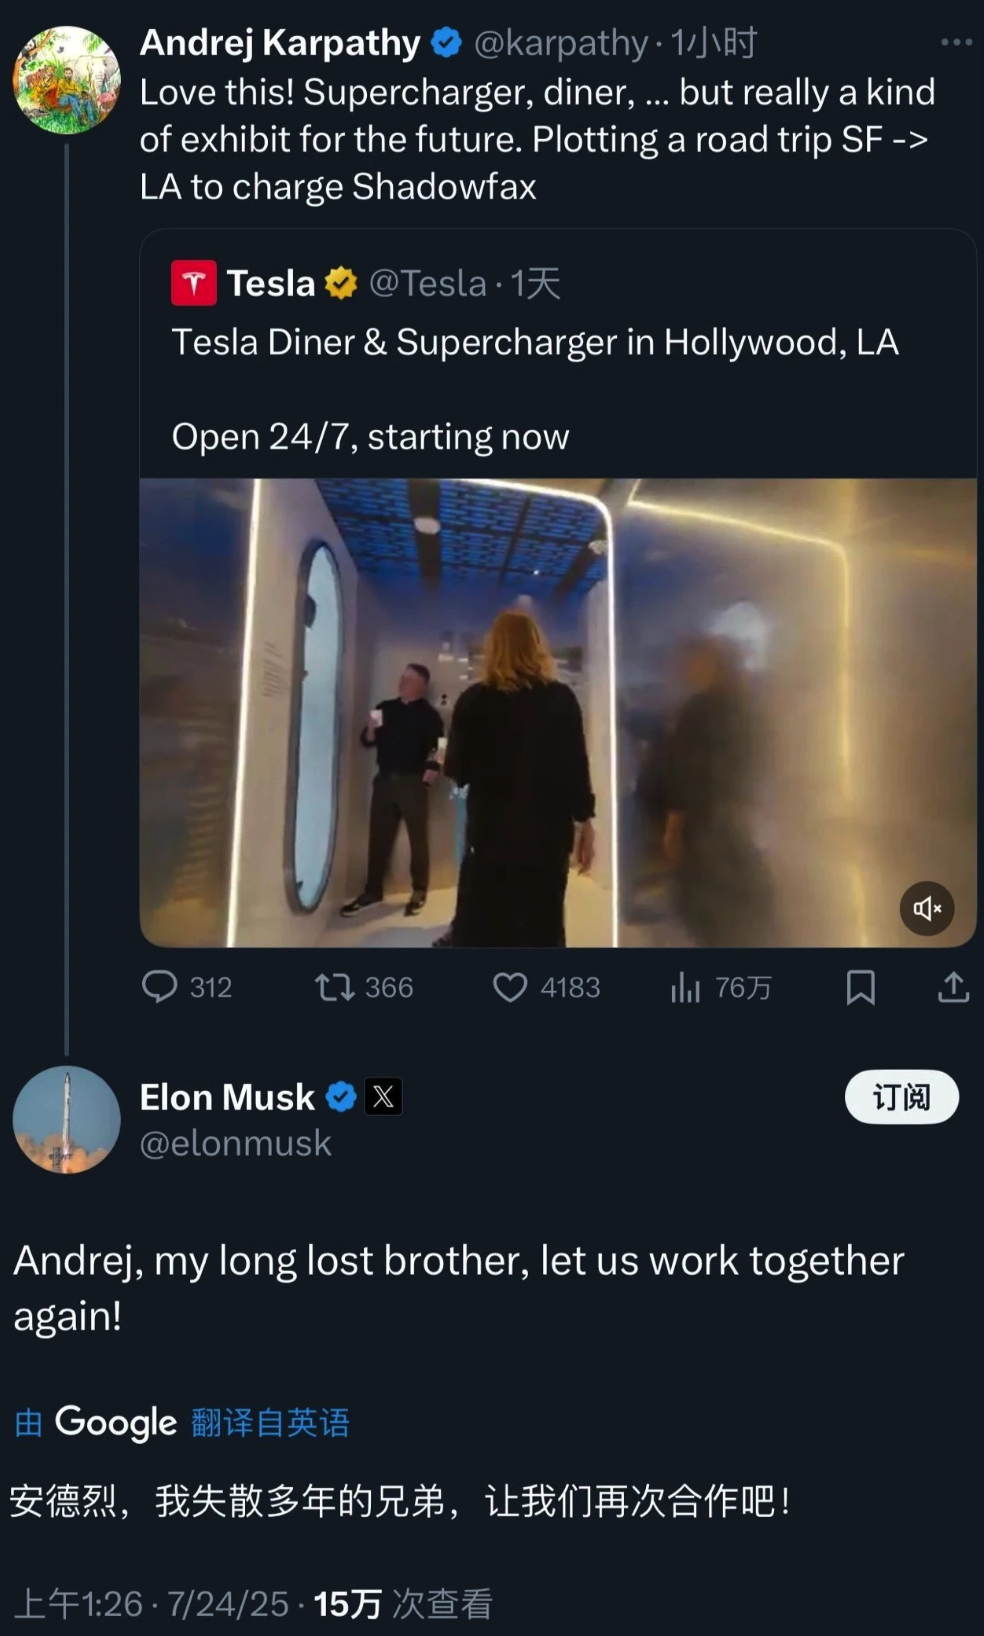Open the three-dot more options menu
Screen dimensions: 984x1636
(x=956, y=42)
